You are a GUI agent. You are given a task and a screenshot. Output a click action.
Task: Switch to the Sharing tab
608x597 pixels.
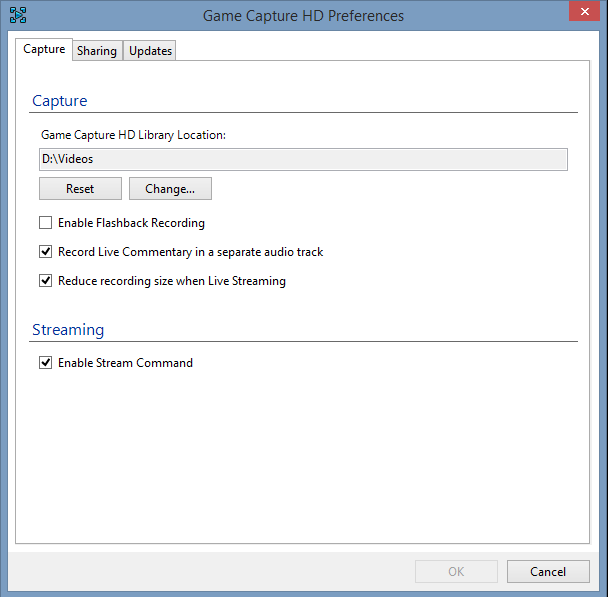point(97,51)
